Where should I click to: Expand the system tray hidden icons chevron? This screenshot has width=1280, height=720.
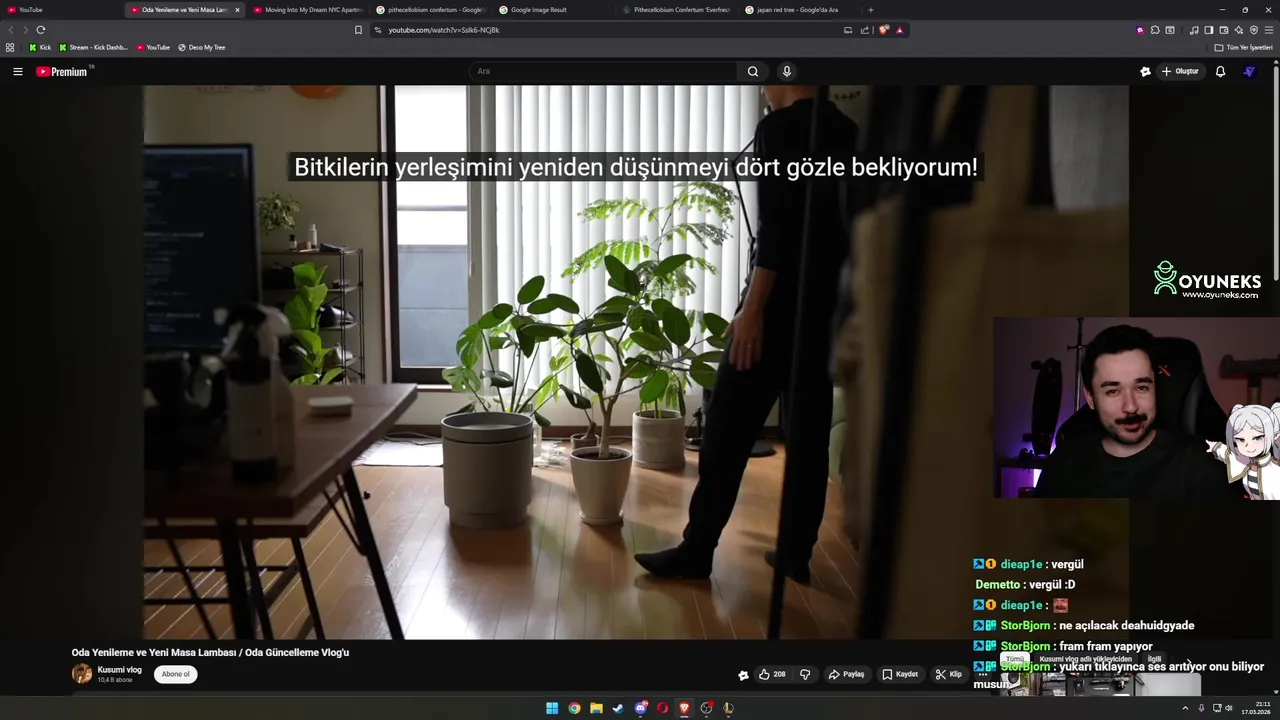click(x=1185, y=708)
